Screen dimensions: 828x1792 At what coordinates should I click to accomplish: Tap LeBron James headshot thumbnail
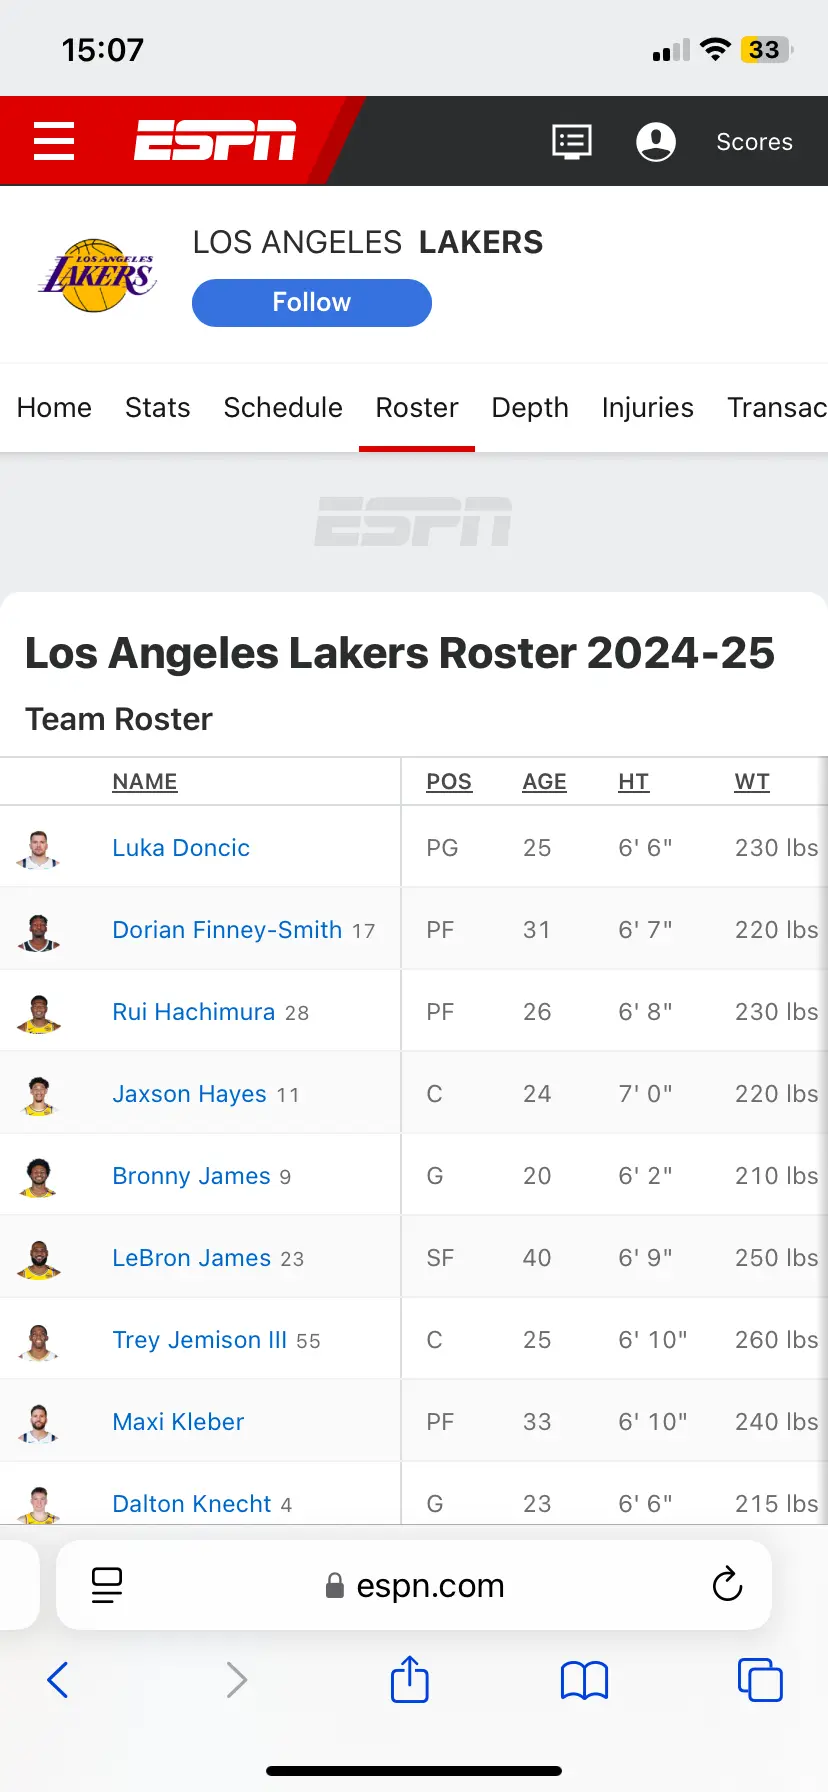pos(39,1258)
